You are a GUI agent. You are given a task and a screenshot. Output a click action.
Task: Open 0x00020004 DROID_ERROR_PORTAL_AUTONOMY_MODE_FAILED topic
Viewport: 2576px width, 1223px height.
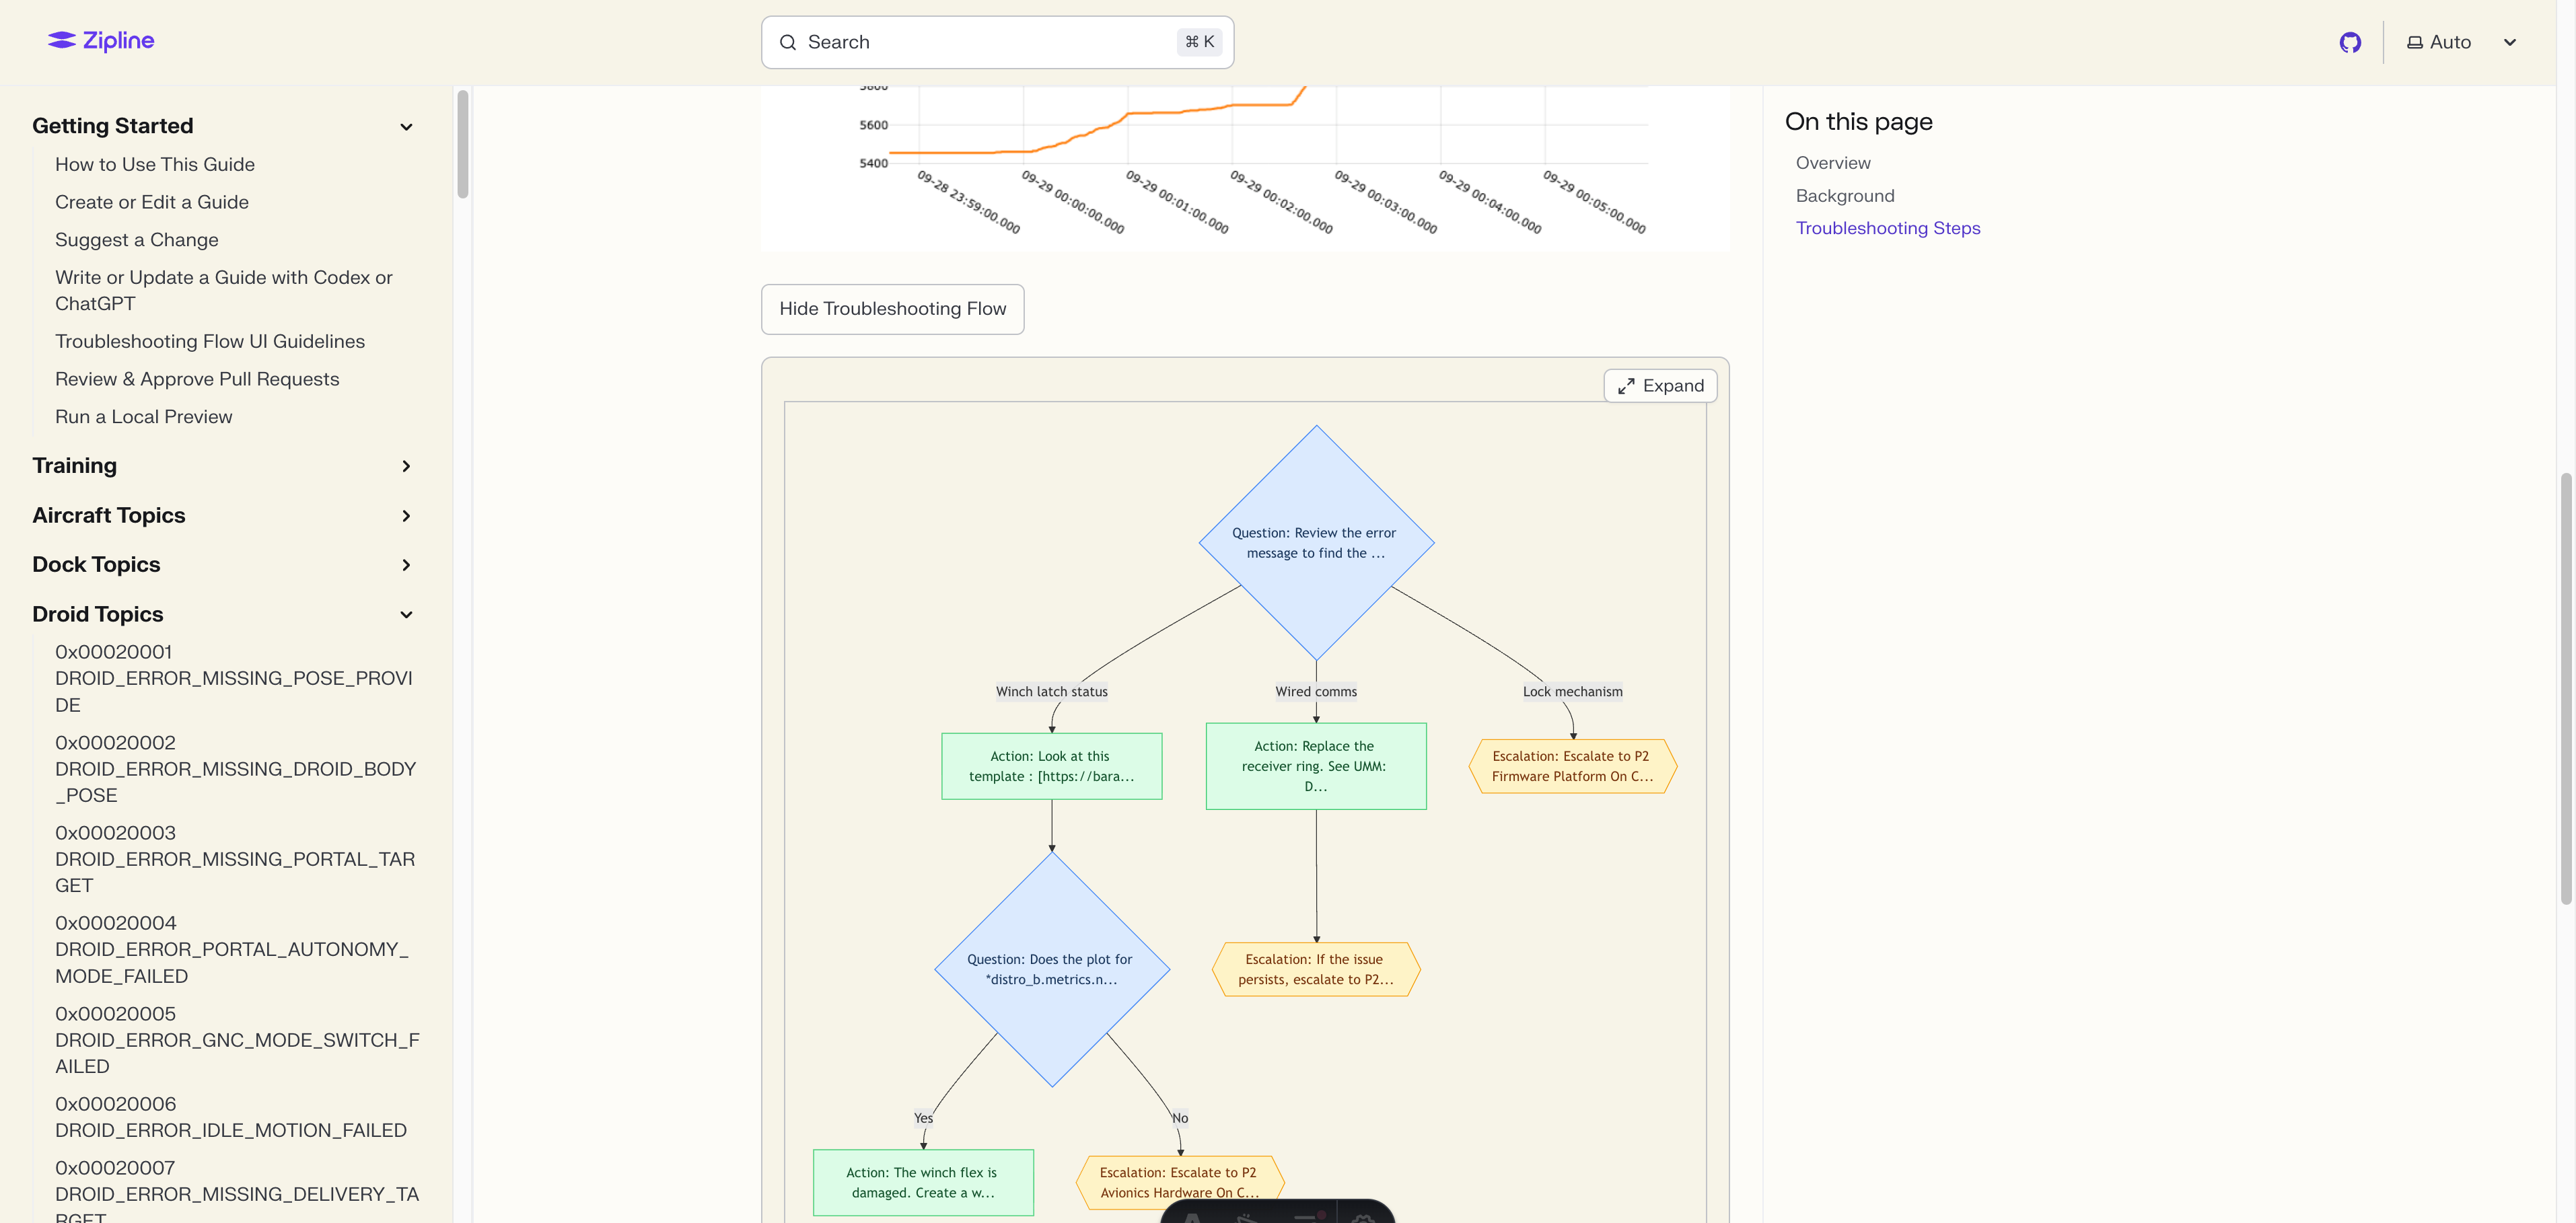pos(232,949)
